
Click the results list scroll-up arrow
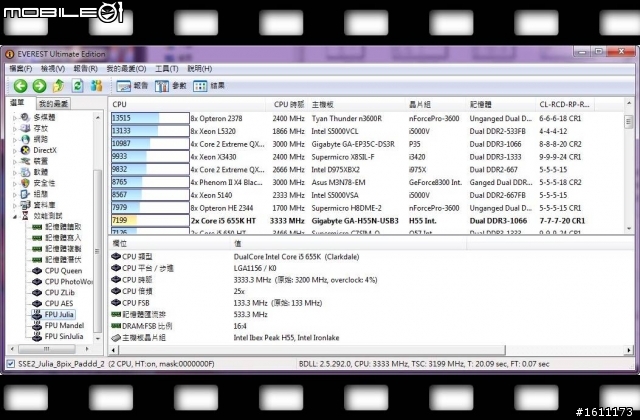click(x=629, y=103)
